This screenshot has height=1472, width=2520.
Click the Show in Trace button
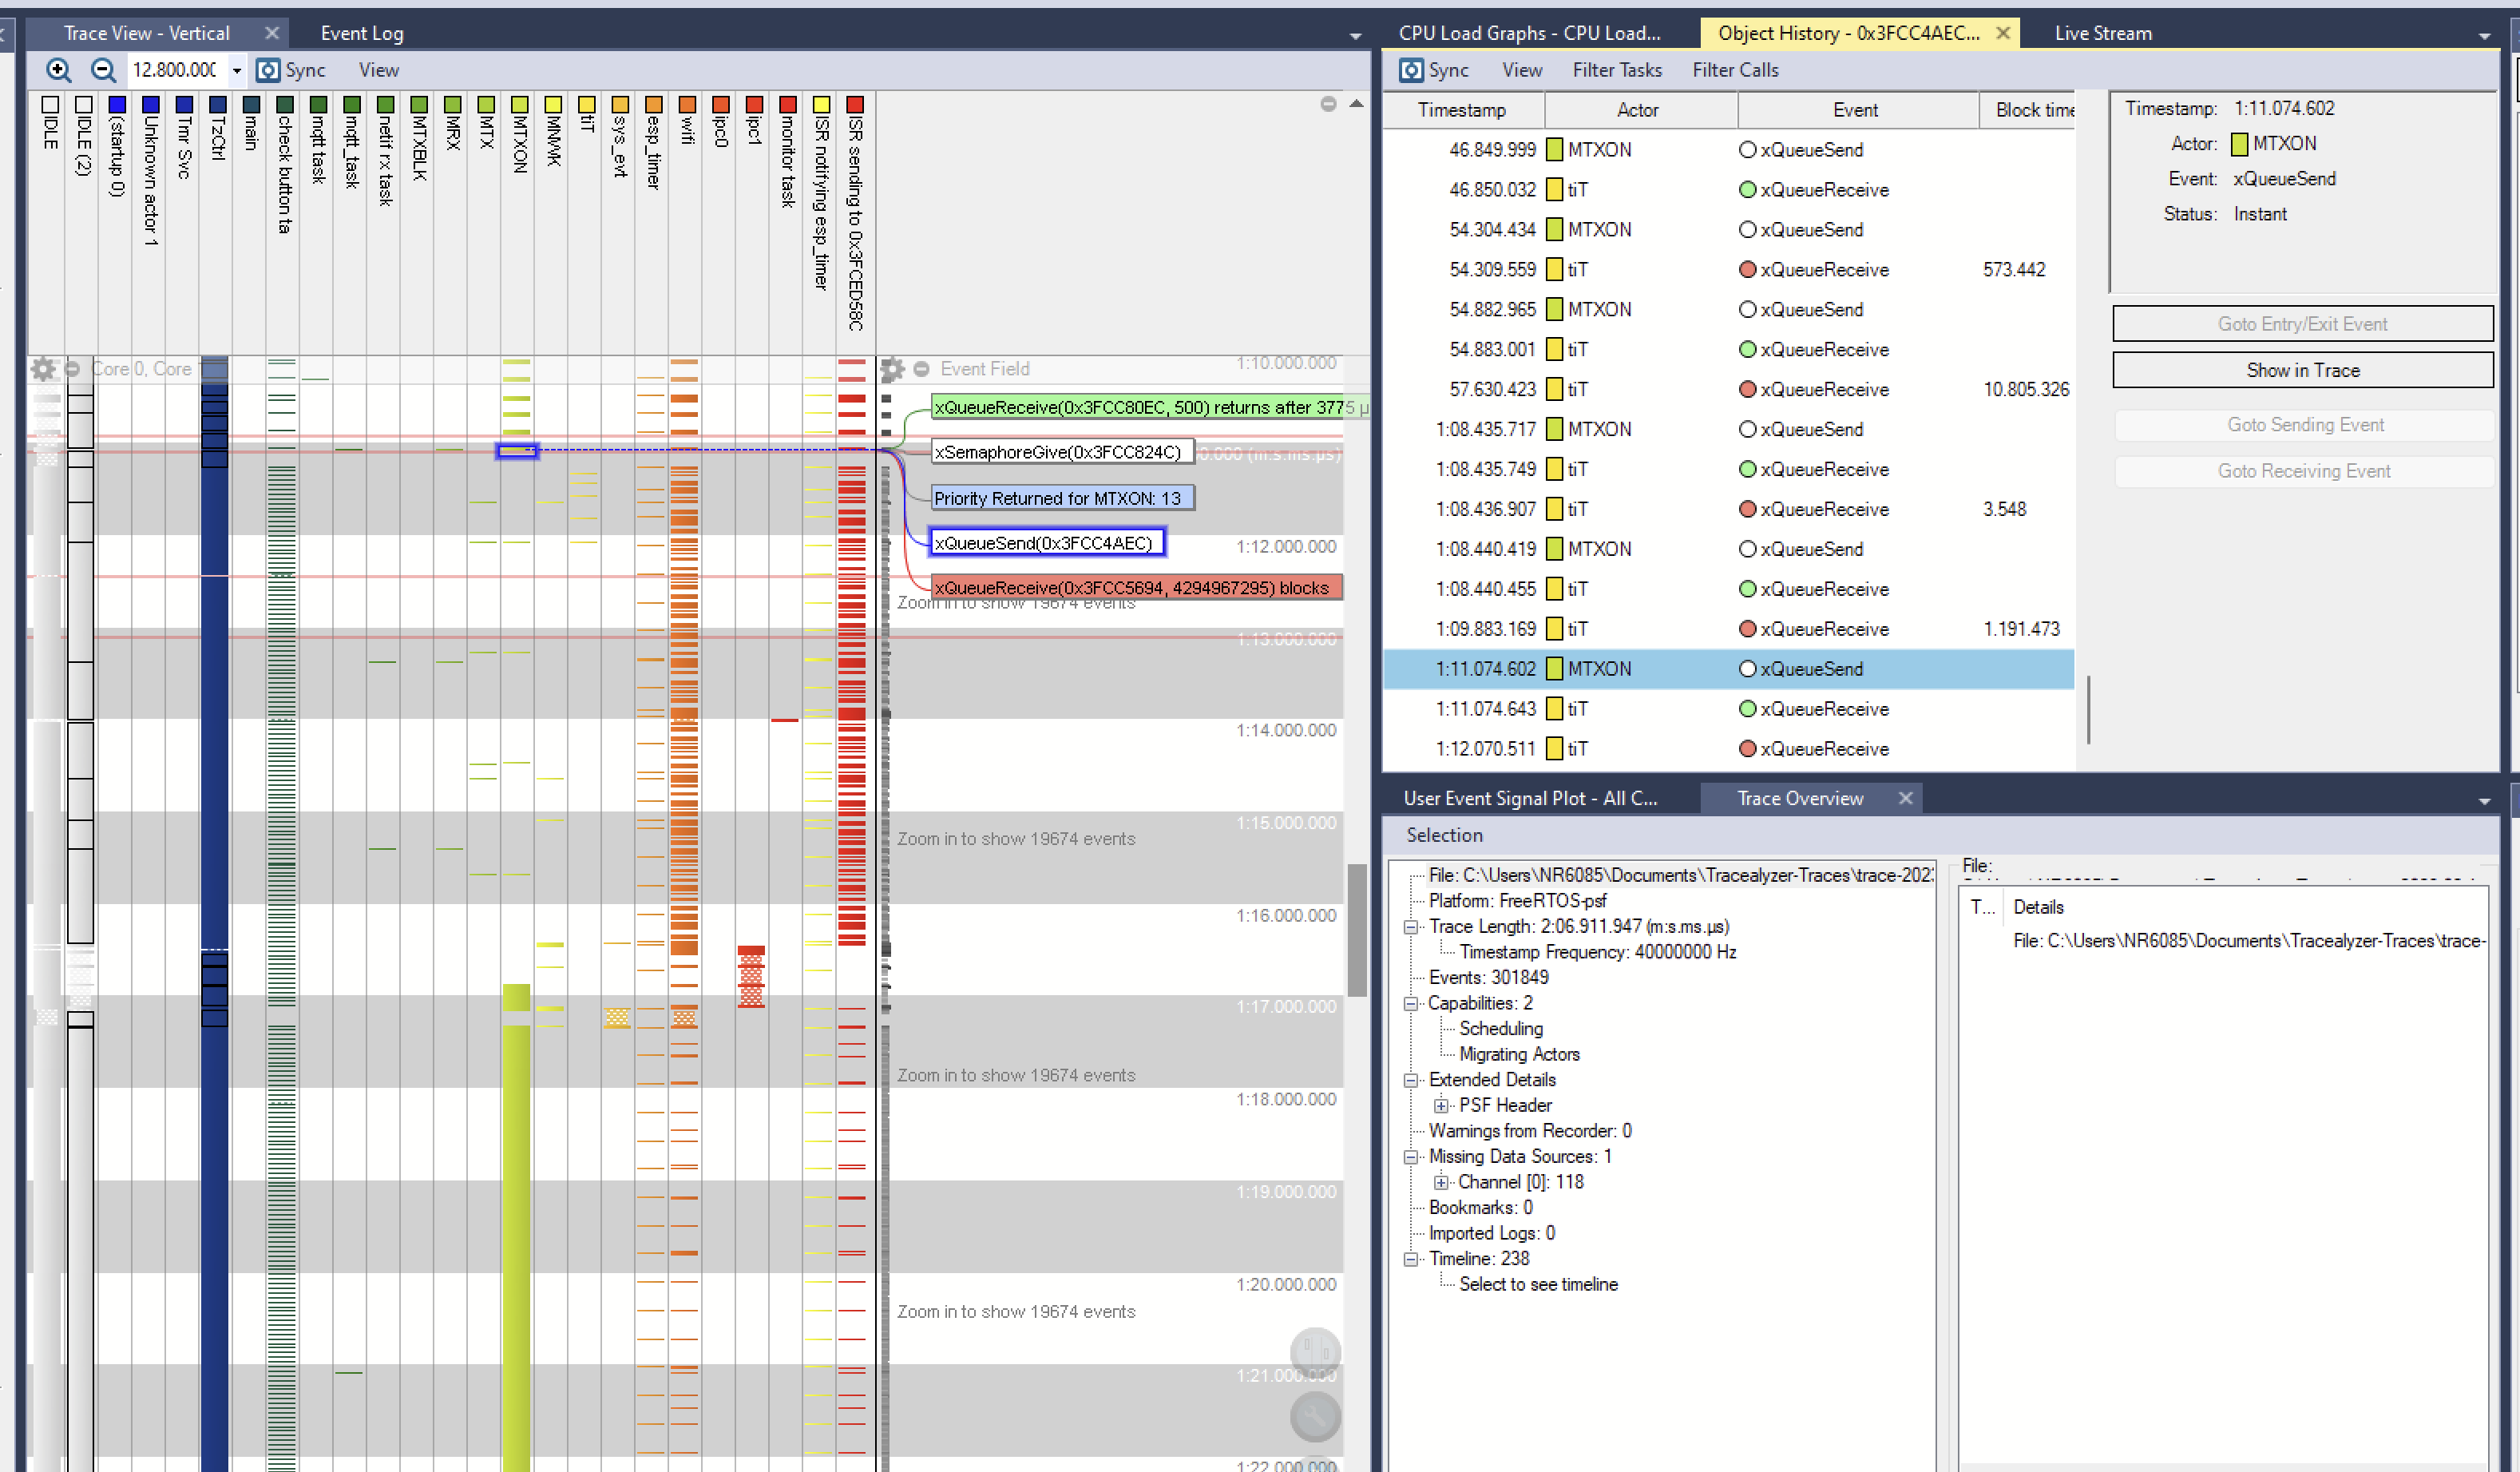[x=2302, y=370]
